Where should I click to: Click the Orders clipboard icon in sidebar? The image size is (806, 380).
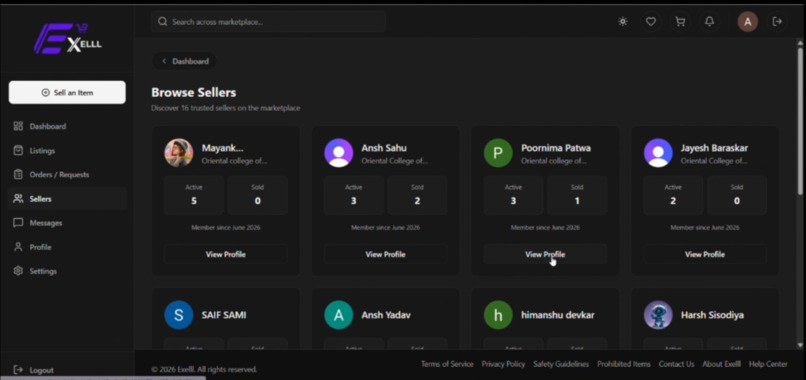[19, 174]
